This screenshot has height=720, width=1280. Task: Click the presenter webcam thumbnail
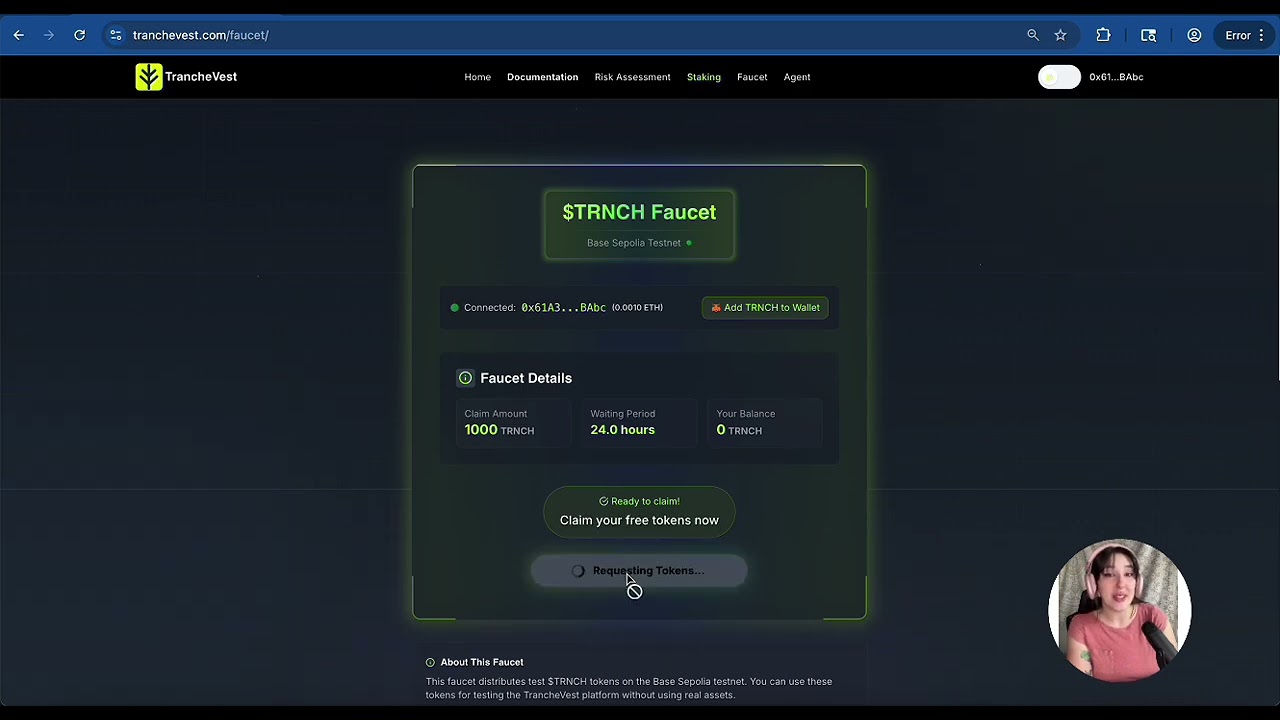coord(1119,609)
